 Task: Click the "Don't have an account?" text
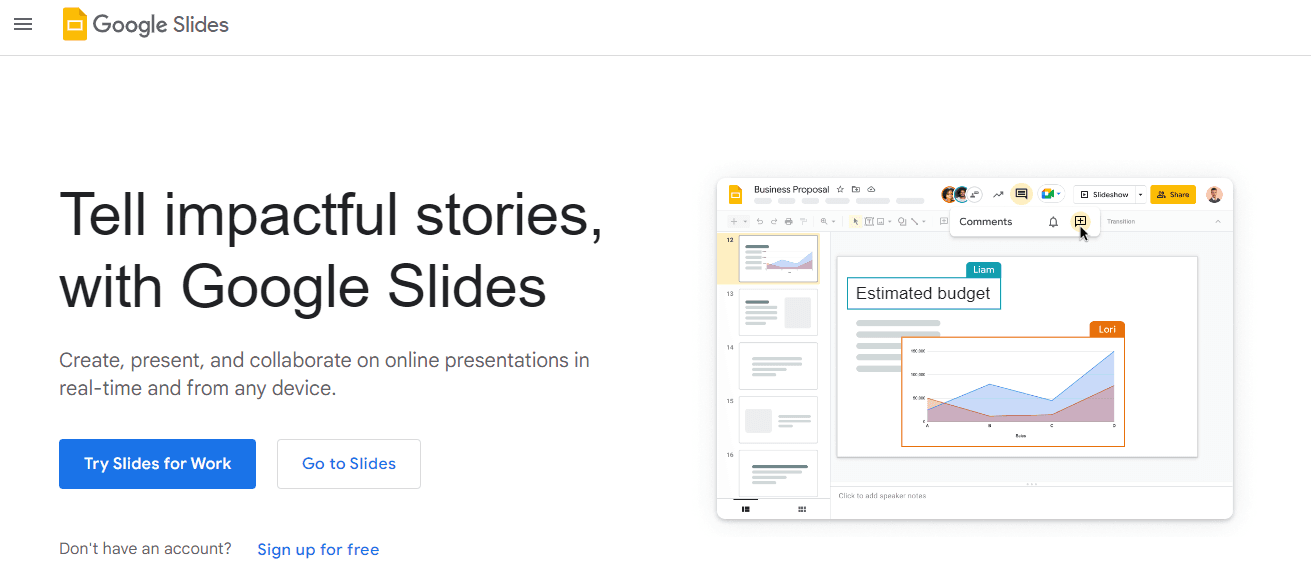point(145,548)
